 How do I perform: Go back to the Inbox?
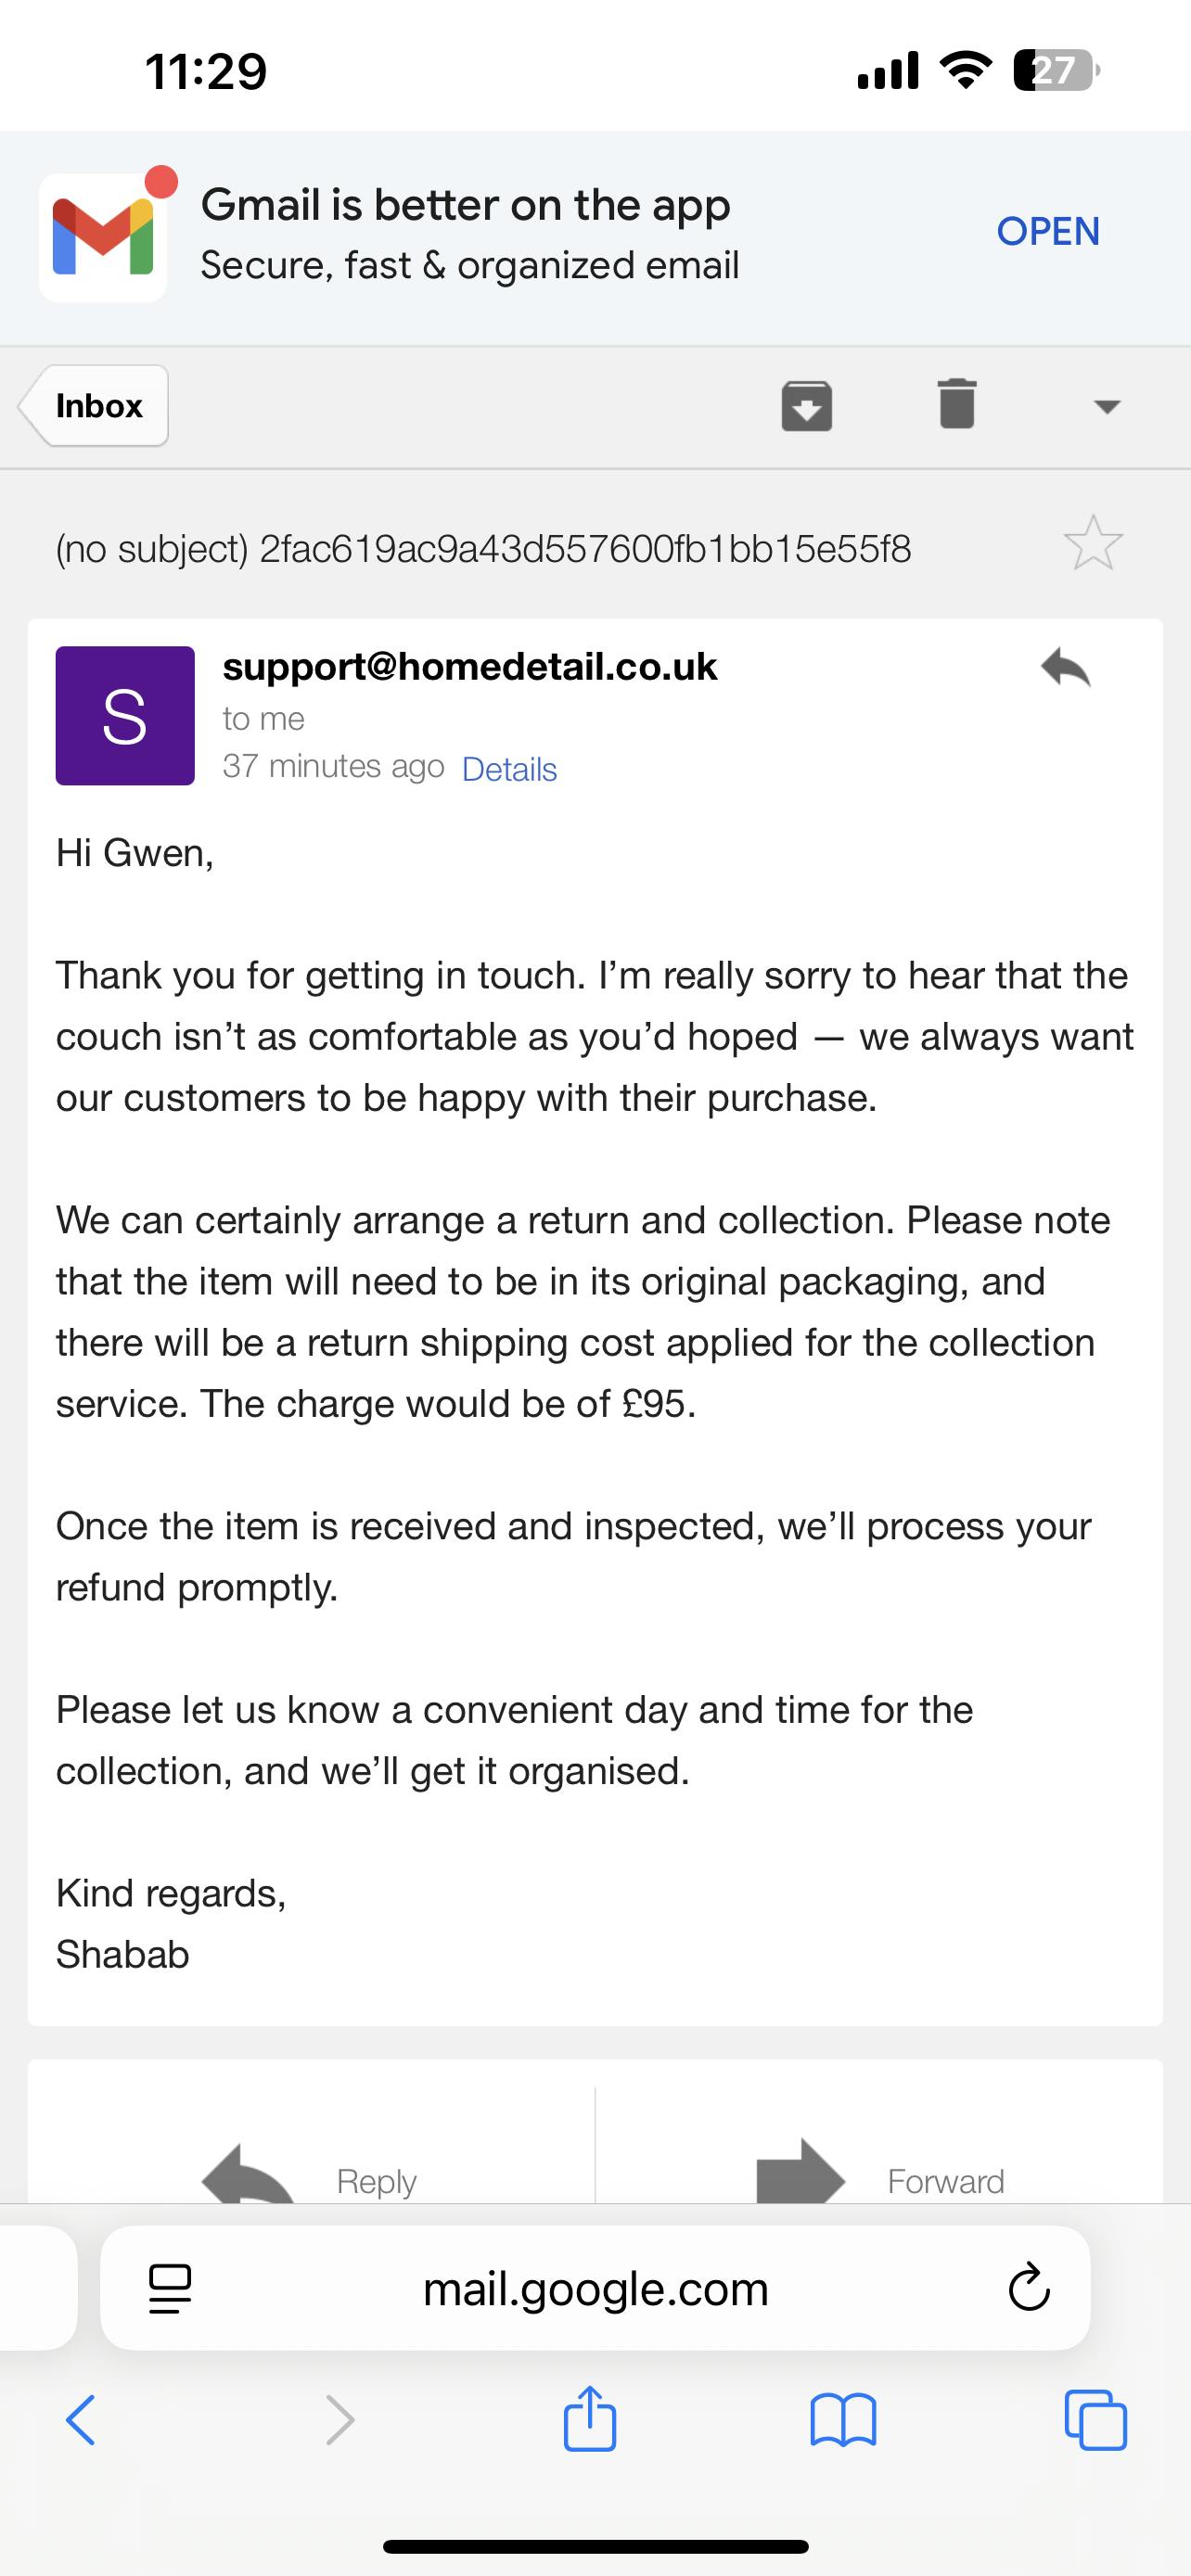pyautogui.click(x=95, y=406)
